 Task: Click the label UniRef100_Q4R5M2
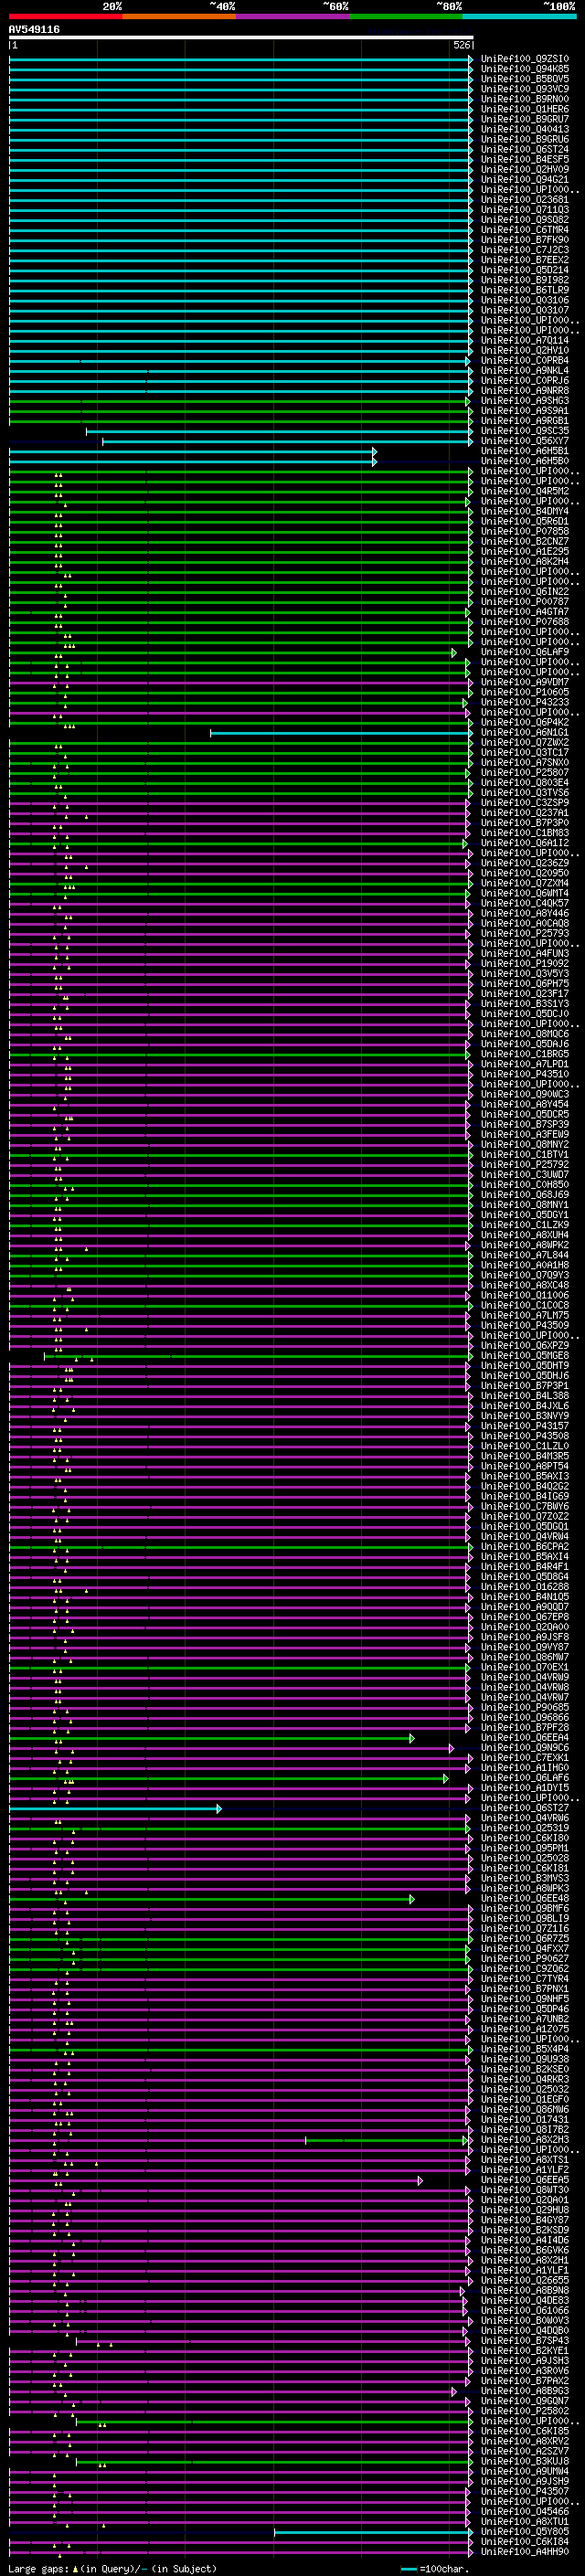pos(524,492)
